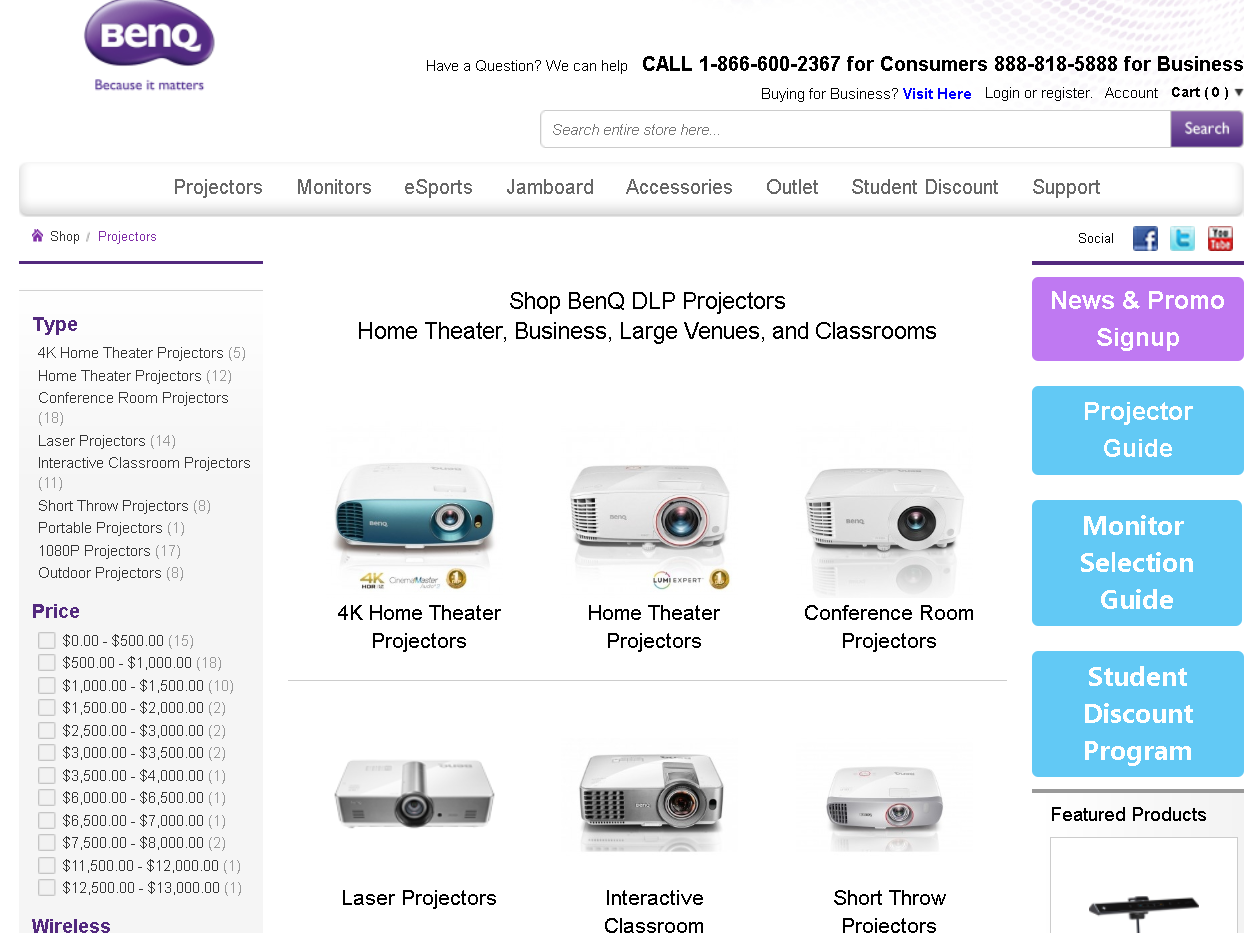Open the BenQ YouTube icon
This screenshot has height=933, width=1260.
[1220, 238]
